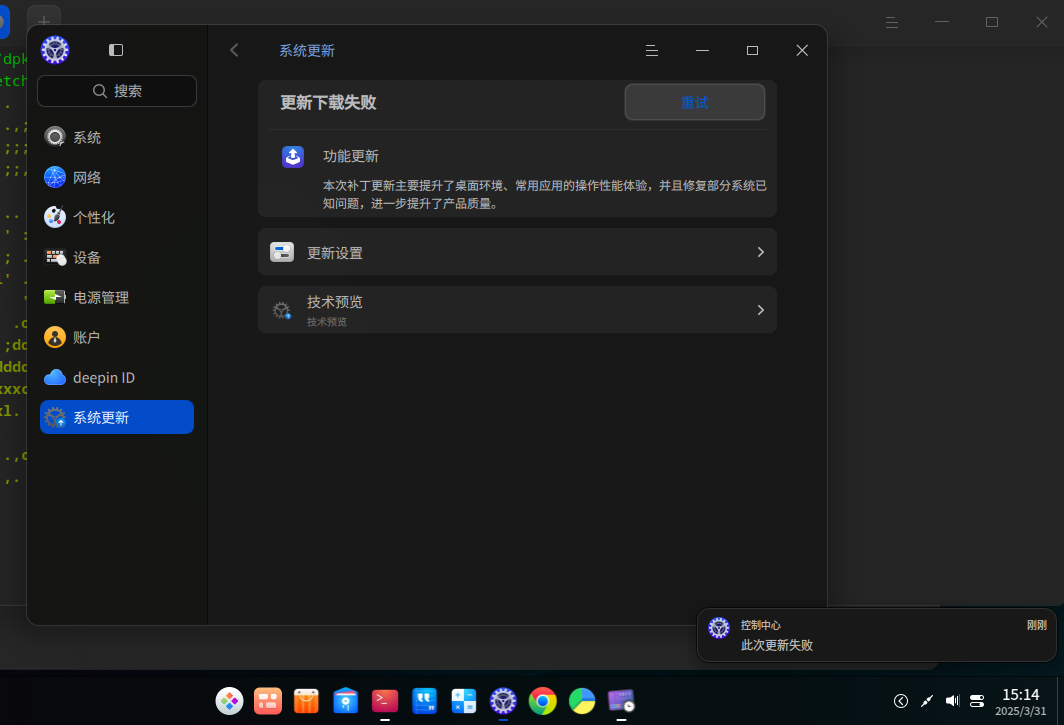The width and height of the screenshot is (1064, 725).
Task: Launch the App Store from the dock
Action: pos(307,701)
